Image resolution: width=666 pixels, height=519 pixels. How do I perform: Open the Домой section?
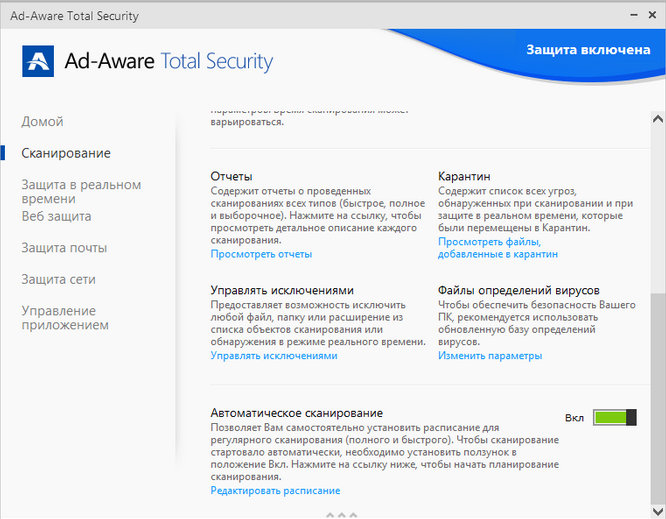pos(42,122)
